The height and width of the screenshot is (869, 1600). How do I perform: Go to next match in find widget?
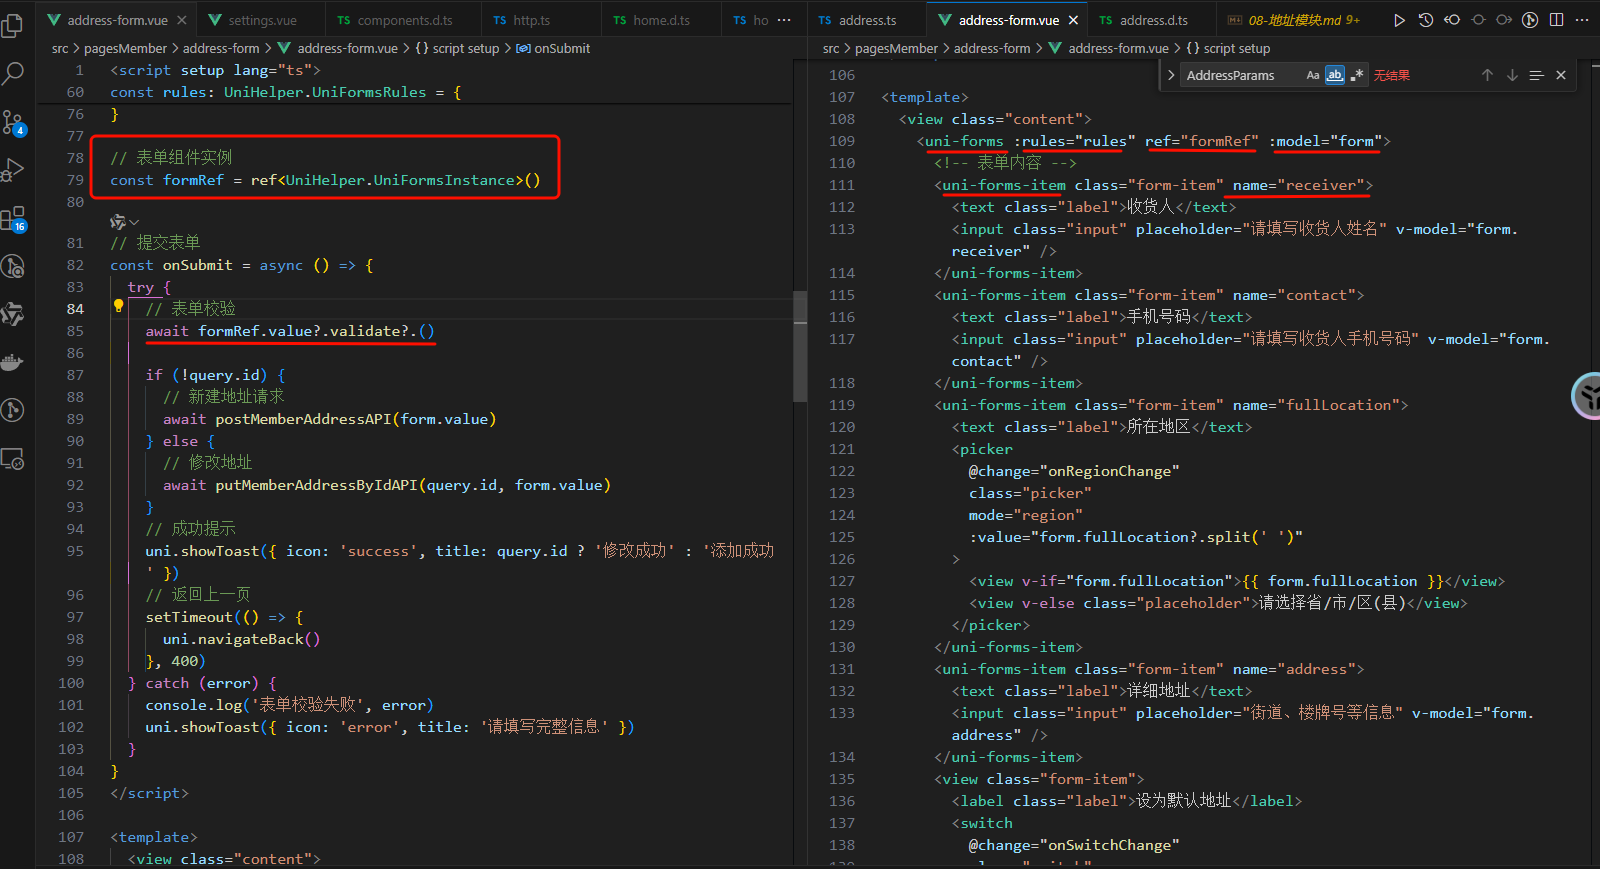pos(1512,75)
